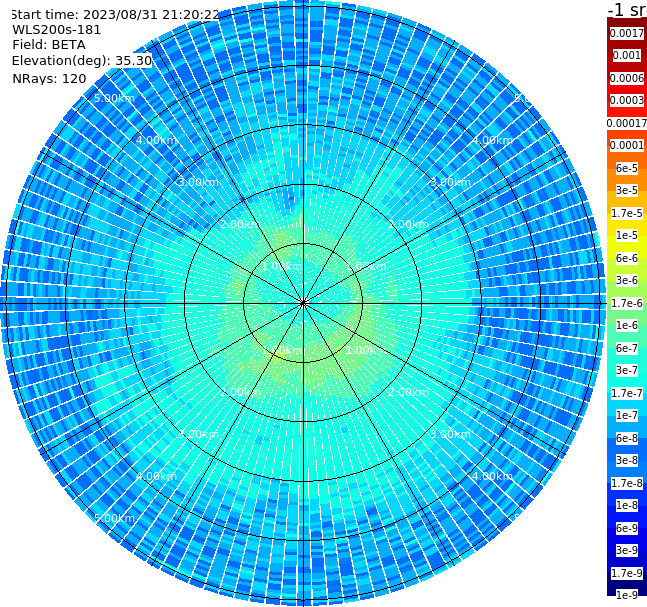Select the WLS200s-181 instrument label
Image resolution: width=647 pixels, height=607 pixels.
coord(57,30)
